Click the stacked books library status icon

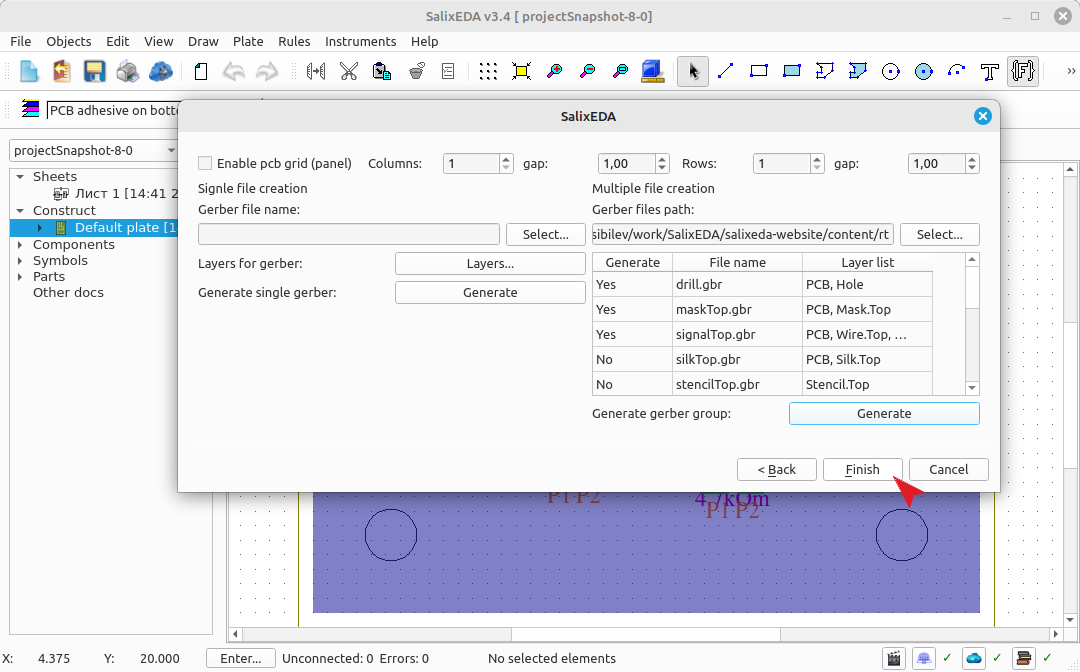click(x=1024, y=658)
